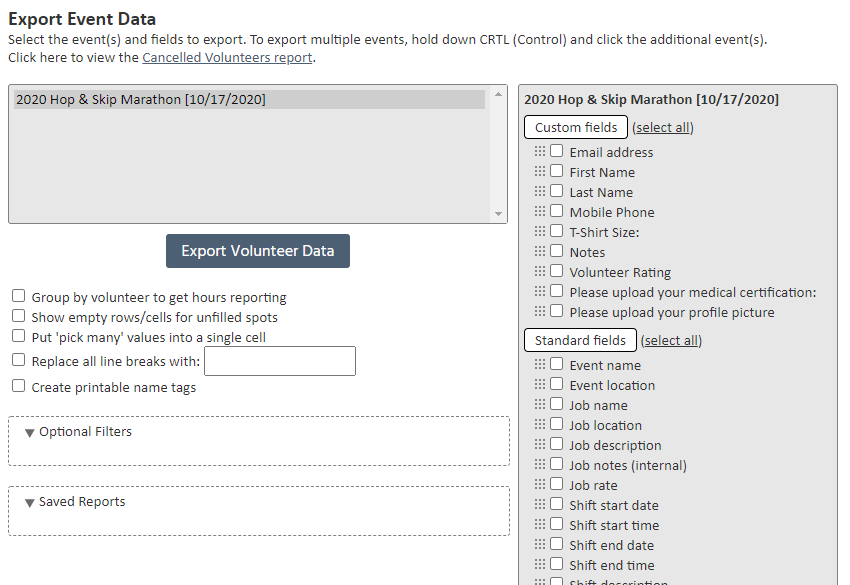Image resolution: width=850 pixels, height=585 pixels.
Task: Click drag handle icon beside Email address
Action: click(x=540, y=151)
